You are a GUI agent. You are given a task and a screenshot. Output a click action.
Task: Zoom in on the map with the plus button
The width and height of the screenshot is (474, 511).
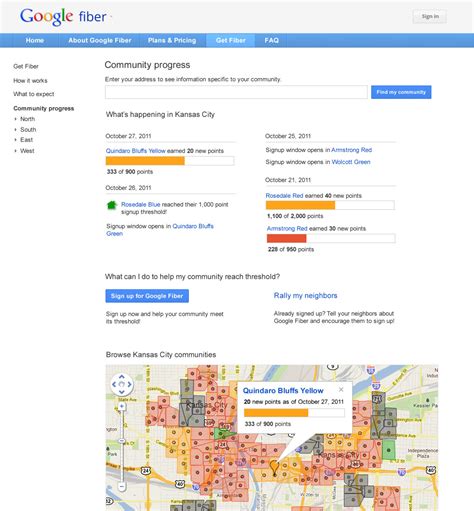pyautogui.click(x=122, y=406)
